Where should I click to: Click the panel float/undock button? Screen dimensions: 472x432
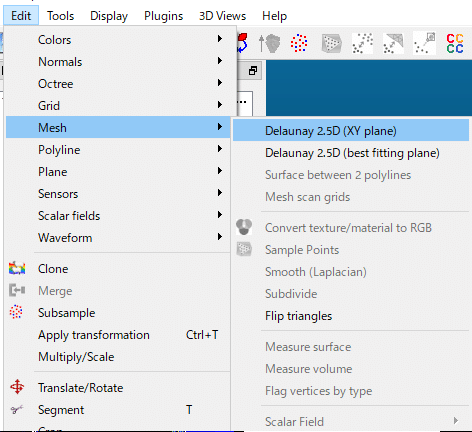click(253, 71)
